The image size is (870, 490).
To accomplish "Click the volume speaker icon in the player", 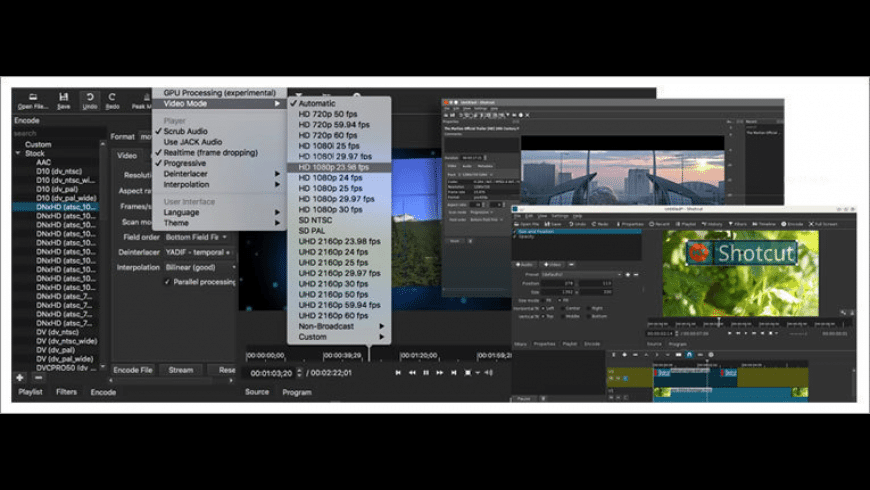I will [488, 372].
